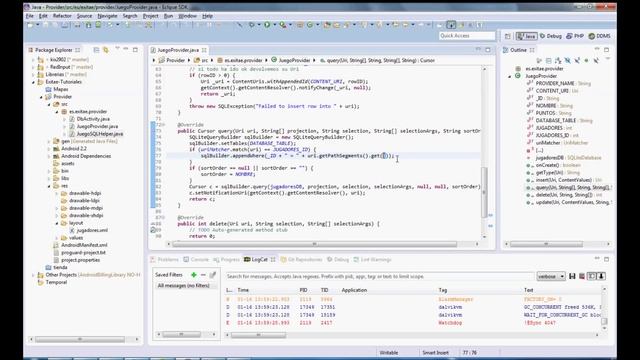Open the Window menu
The width and height of the screenshot is (640, 360).
pyautogui.click(x=188, y=16)
